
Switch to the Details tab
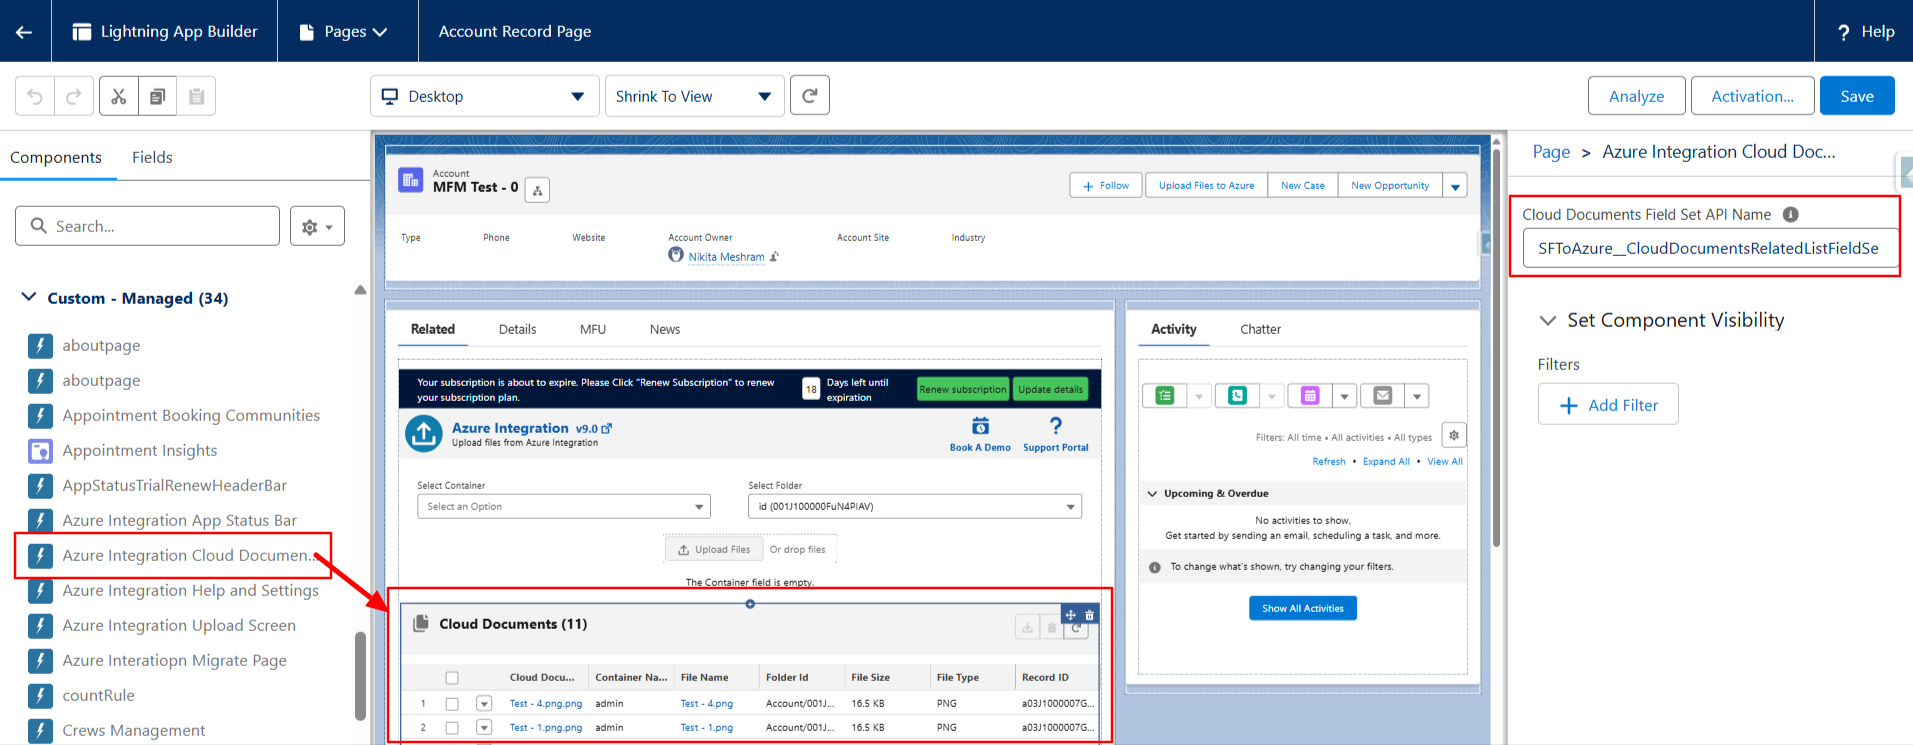pyautogui.click(x=517, y=329)
